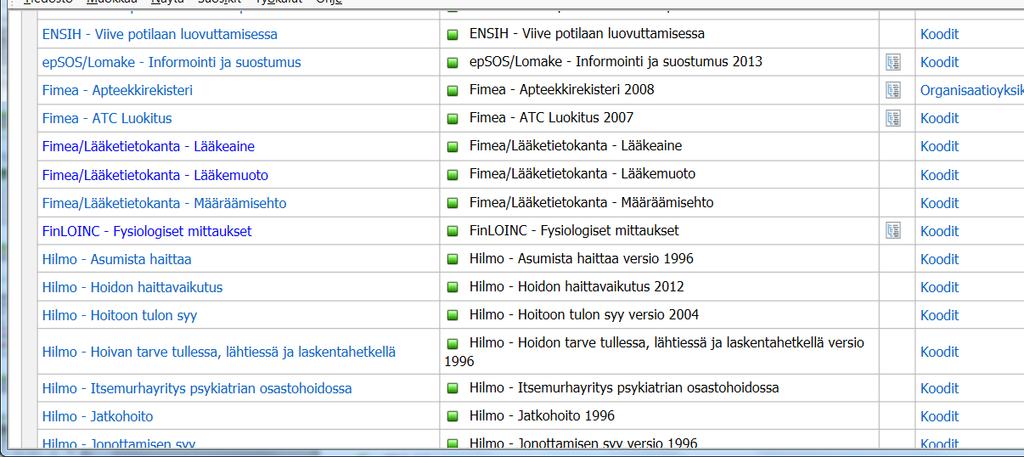Image resolution: width=1024 pixels, height=457 pixels.
Task: Open document icon for Fimea - Apteekkirekisteri 2008
Action: (x=893, y=90)
